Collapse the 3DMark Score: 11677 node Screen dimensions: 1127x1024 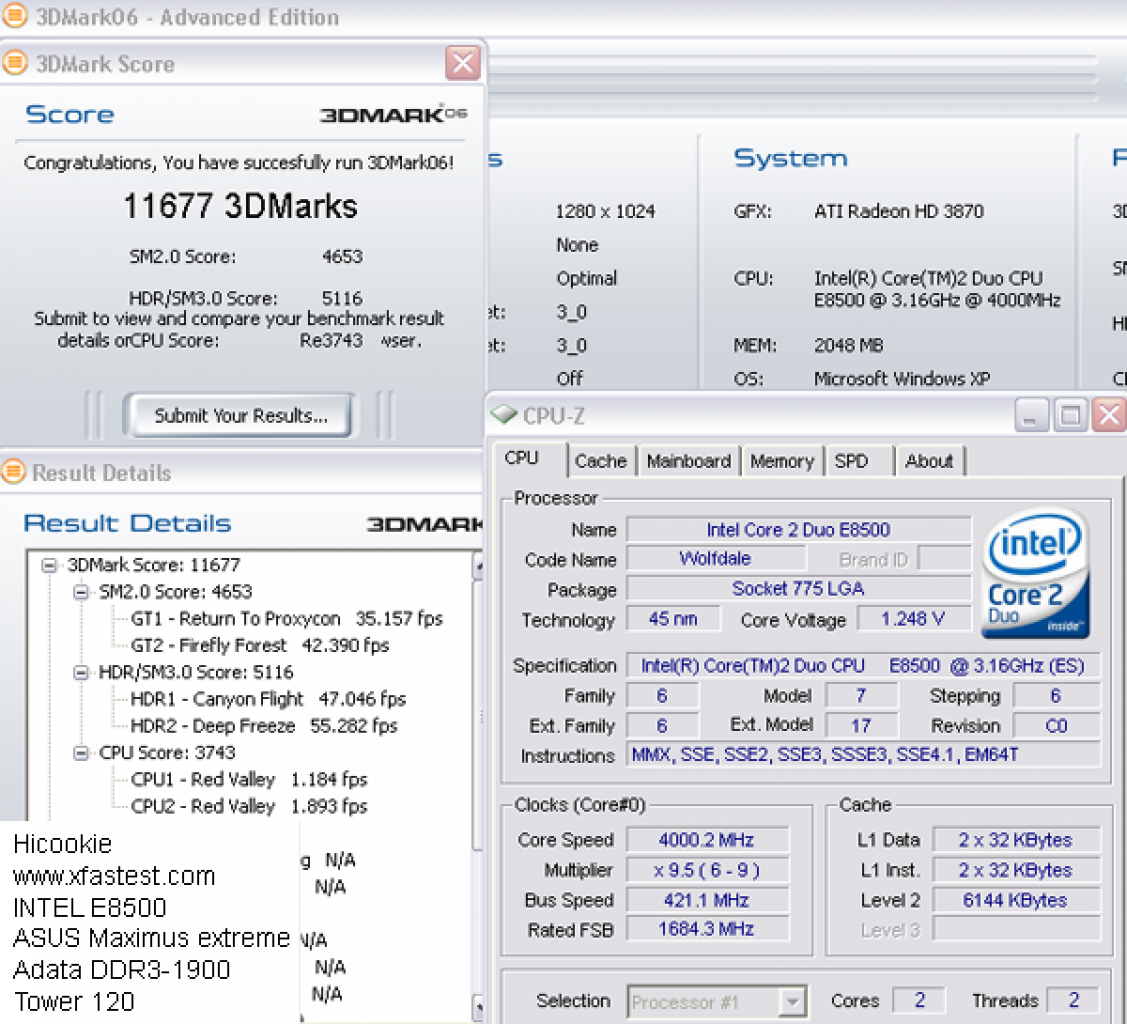point(49,565)
